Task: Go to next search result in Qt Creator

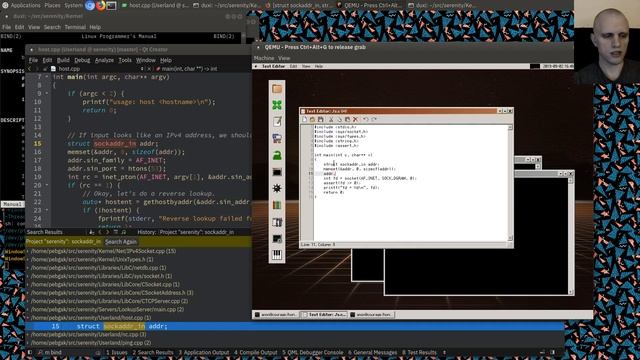Action: [x=108, y=232]
